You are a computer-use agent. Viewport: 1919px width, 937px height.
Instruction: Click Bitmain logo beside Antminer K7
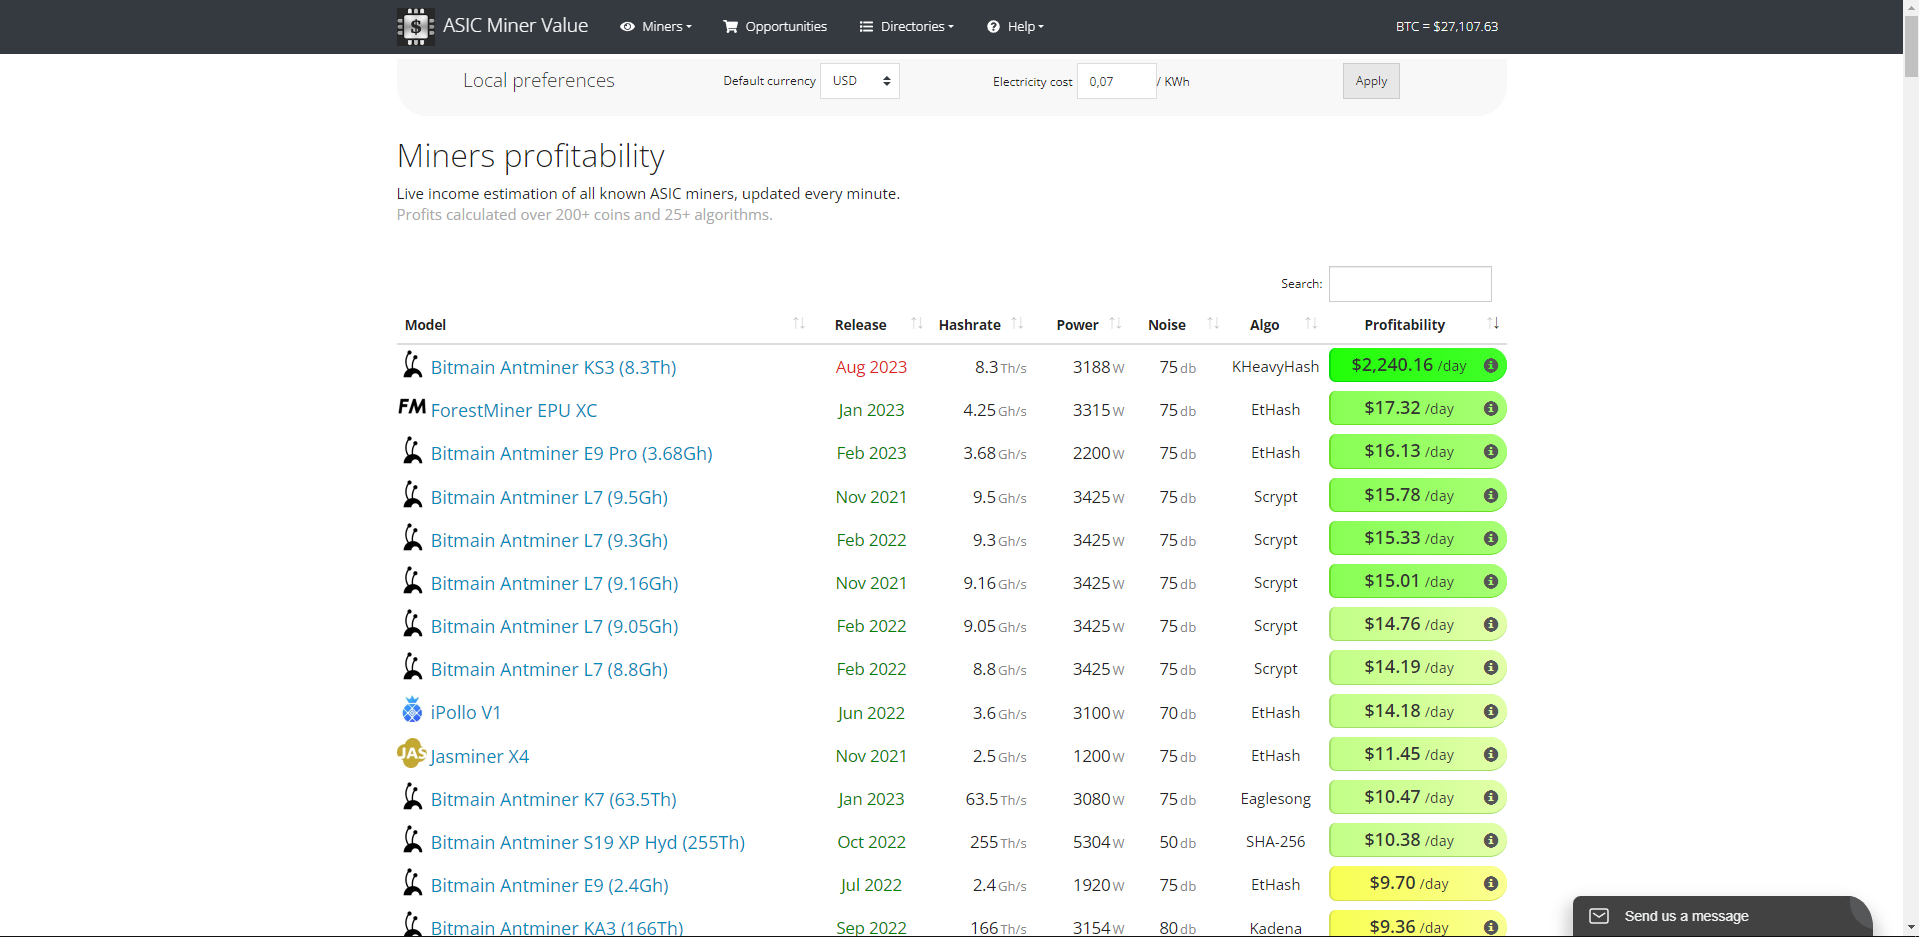pyautogui.click(x=412, y=797)
